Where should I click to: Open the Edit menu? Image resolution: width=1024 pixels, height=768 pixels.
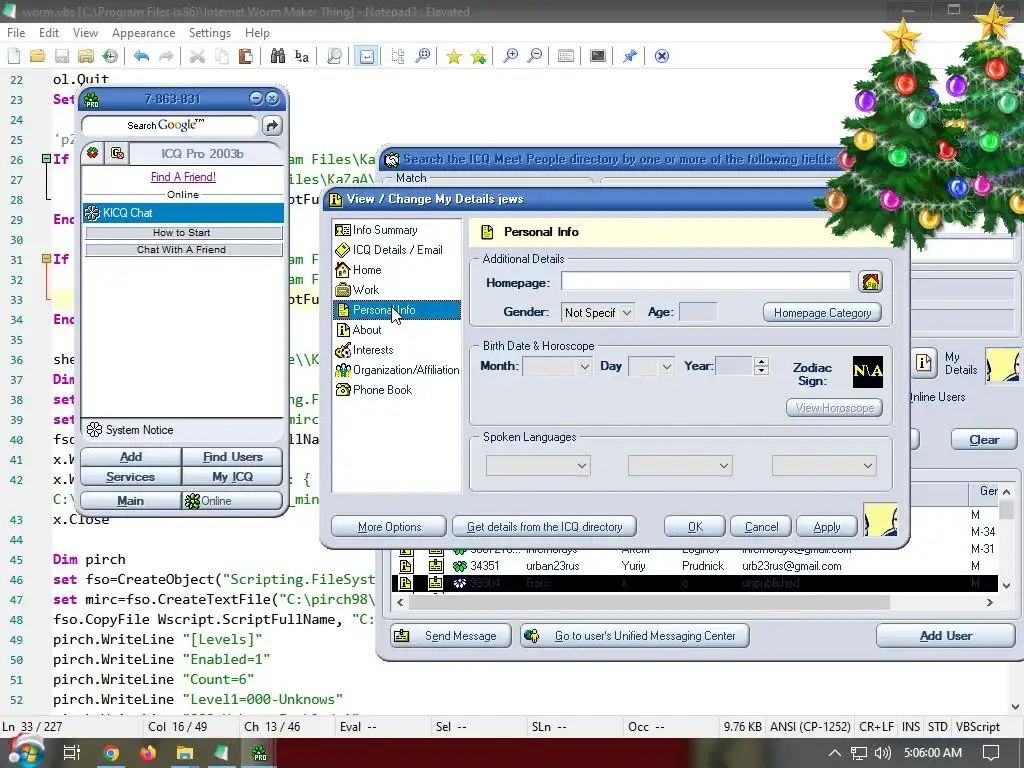(x=48, y=33)
